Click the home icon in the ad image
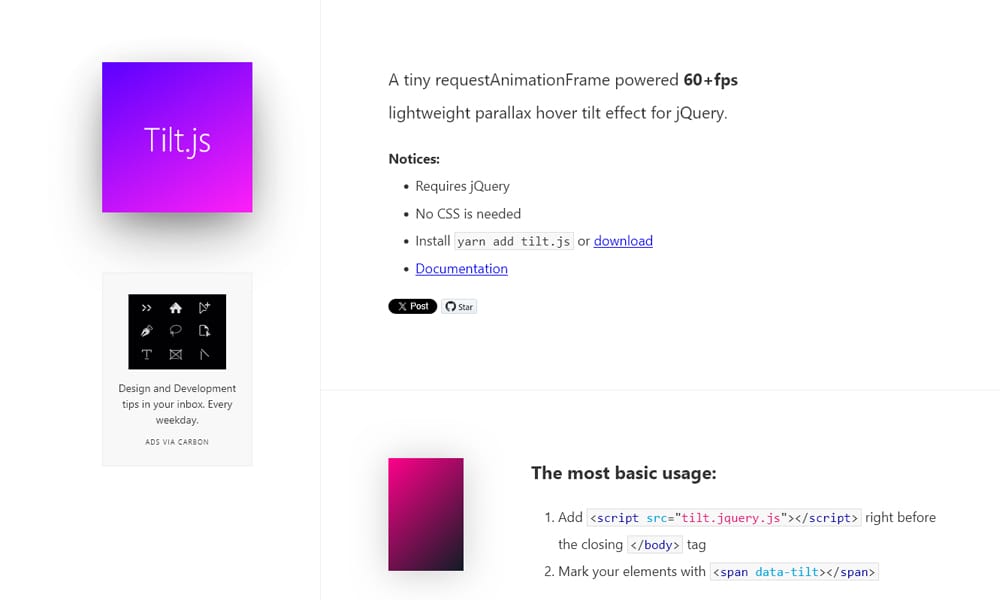 pos(176,308)
